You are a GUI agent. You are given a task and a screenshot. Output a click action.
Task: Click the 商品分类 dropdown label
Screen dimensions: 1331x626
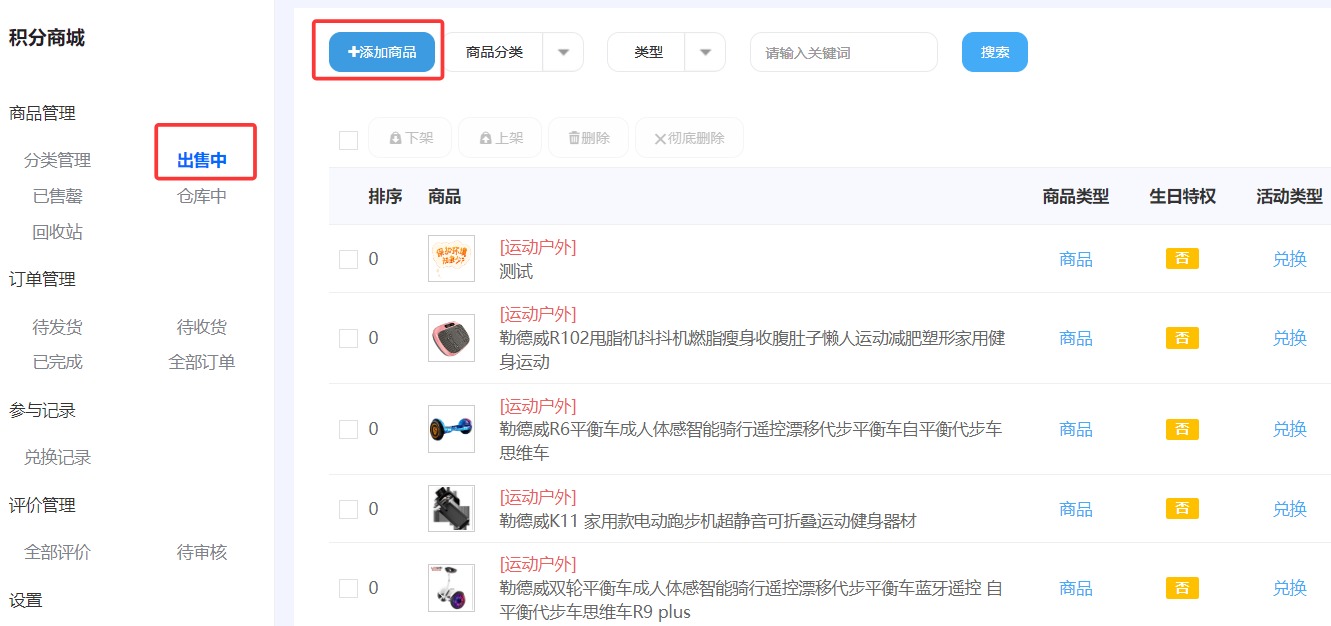pyautogui.click(x=495, y=53)
